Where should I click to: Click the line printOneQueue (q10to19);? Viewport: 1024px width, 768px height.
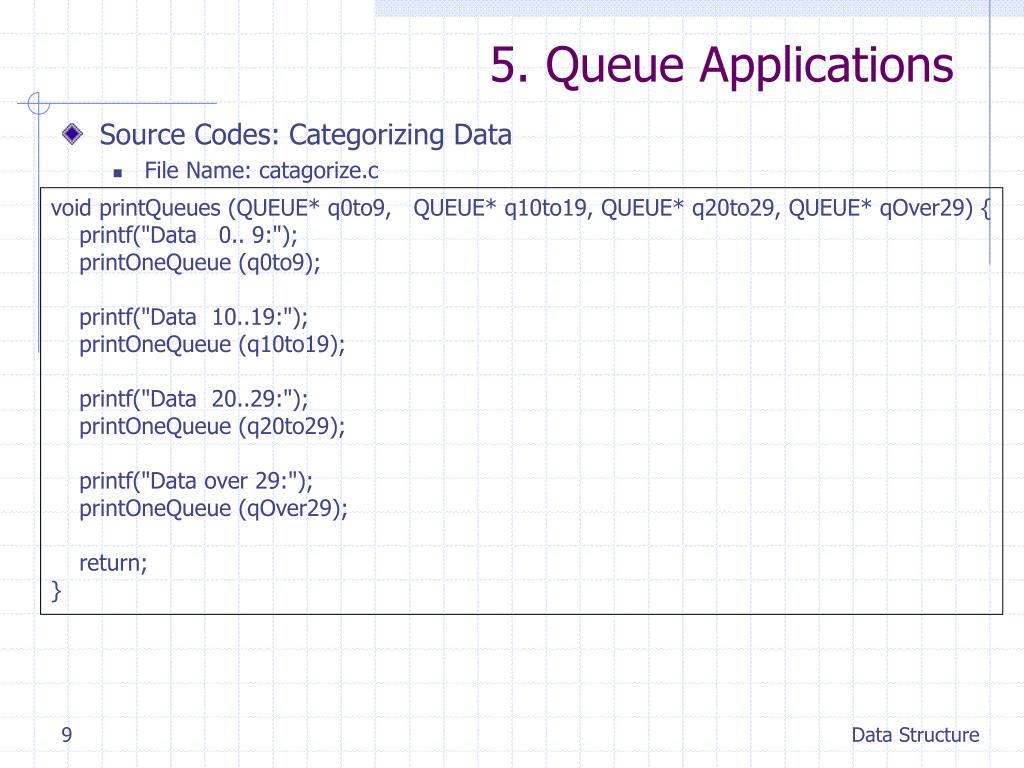coord(212,345)
